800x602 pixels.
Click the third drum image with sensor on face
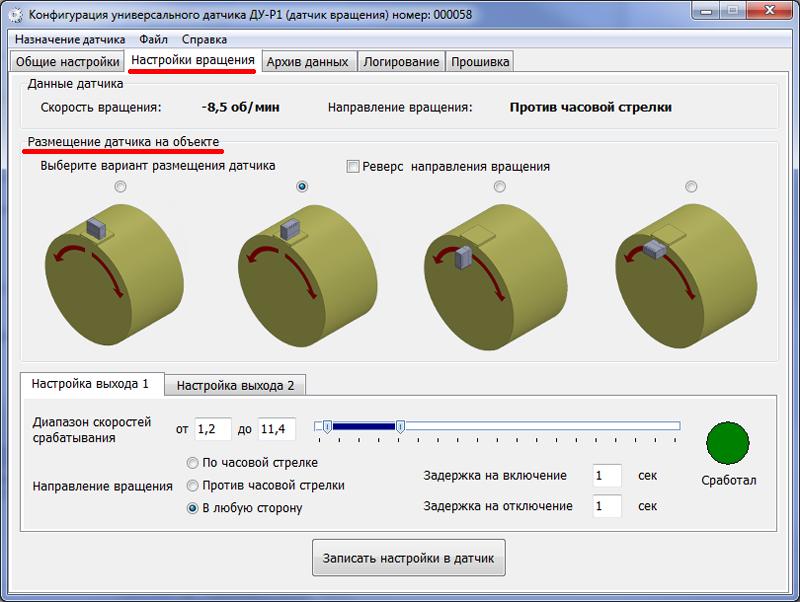(496, 277)
